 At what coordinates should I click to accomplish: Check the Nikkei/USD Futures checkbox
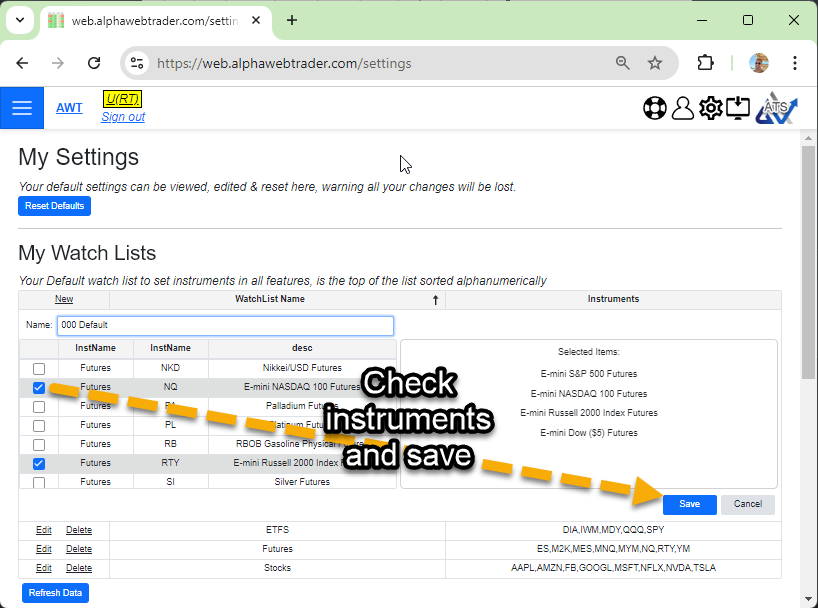39,368
